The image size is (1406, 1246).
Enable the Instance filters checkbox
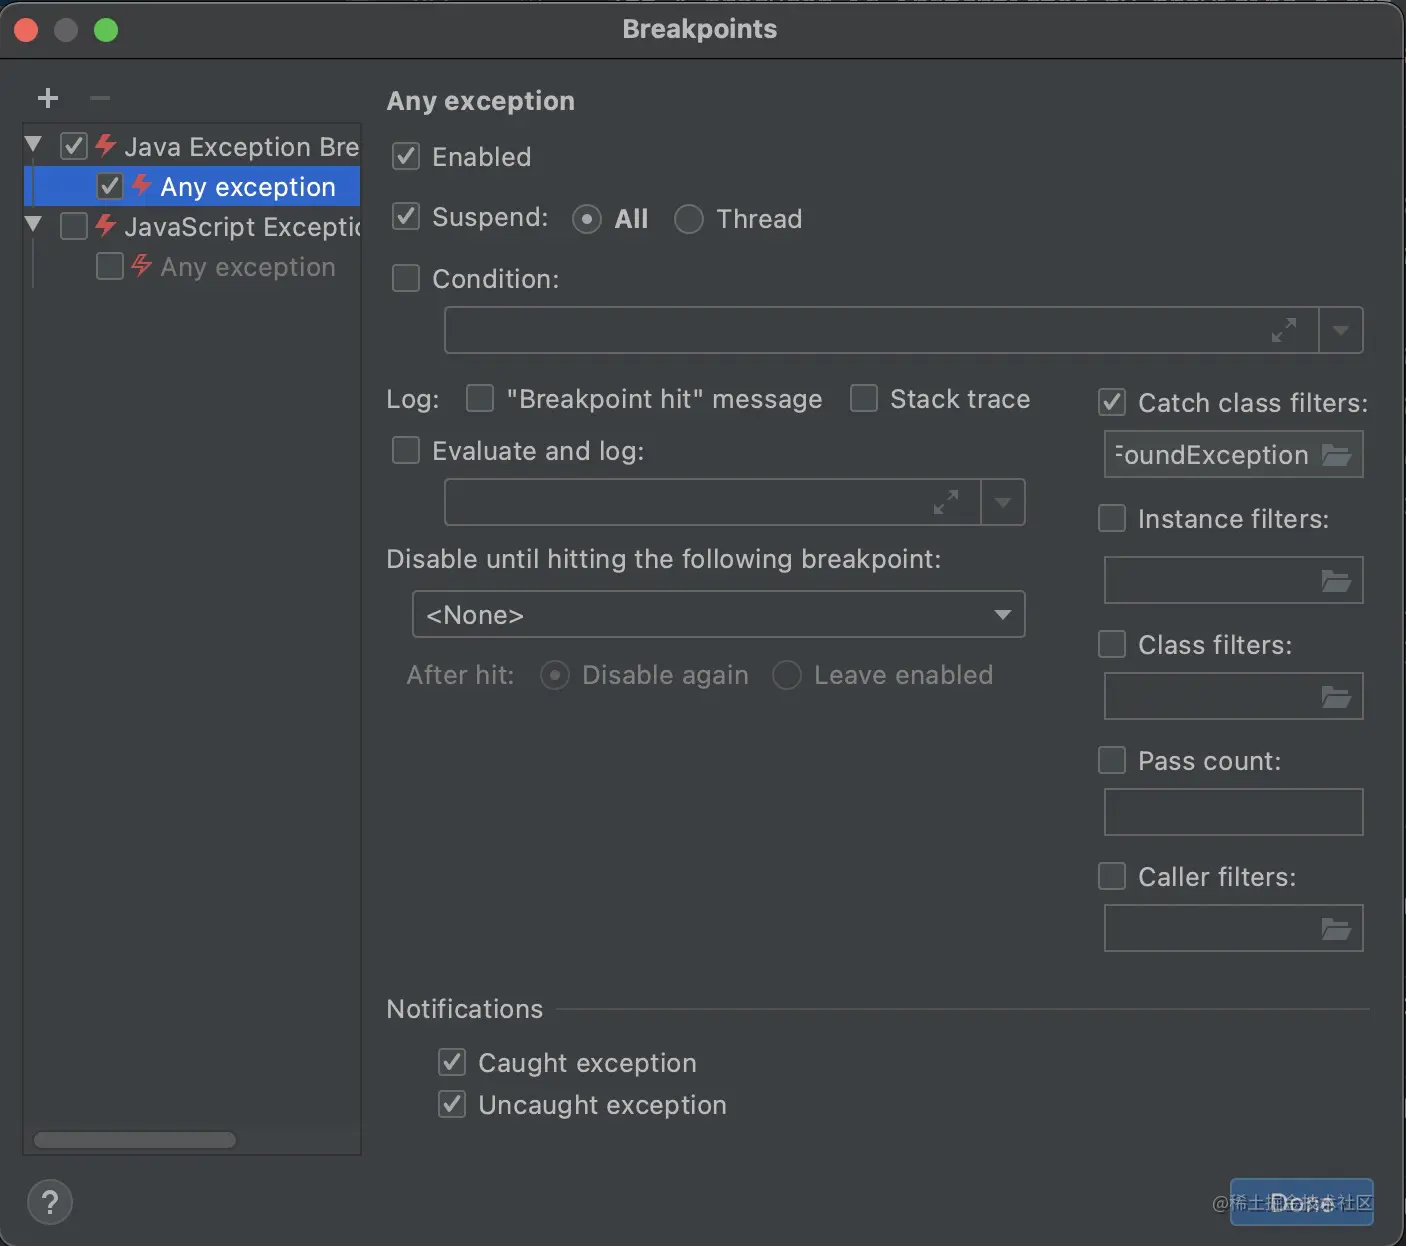(x=1112, y=518)
